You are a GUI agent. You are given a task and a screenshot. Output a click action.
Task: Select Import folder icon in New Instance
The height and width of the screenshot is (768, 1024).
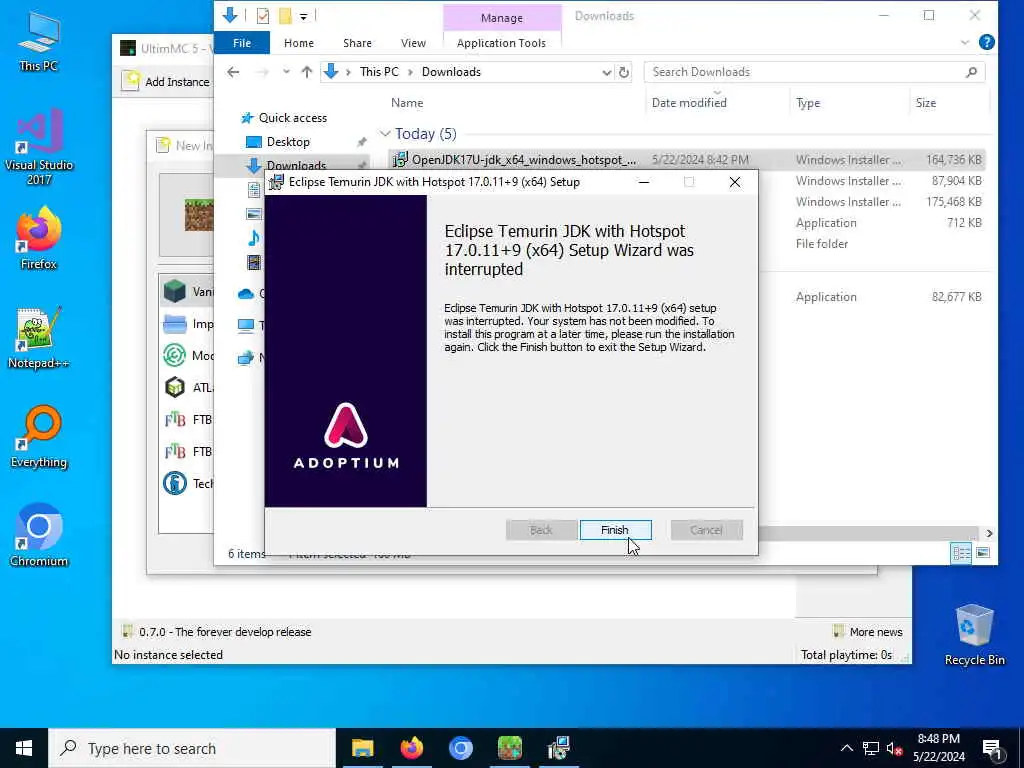coord(174,323)
